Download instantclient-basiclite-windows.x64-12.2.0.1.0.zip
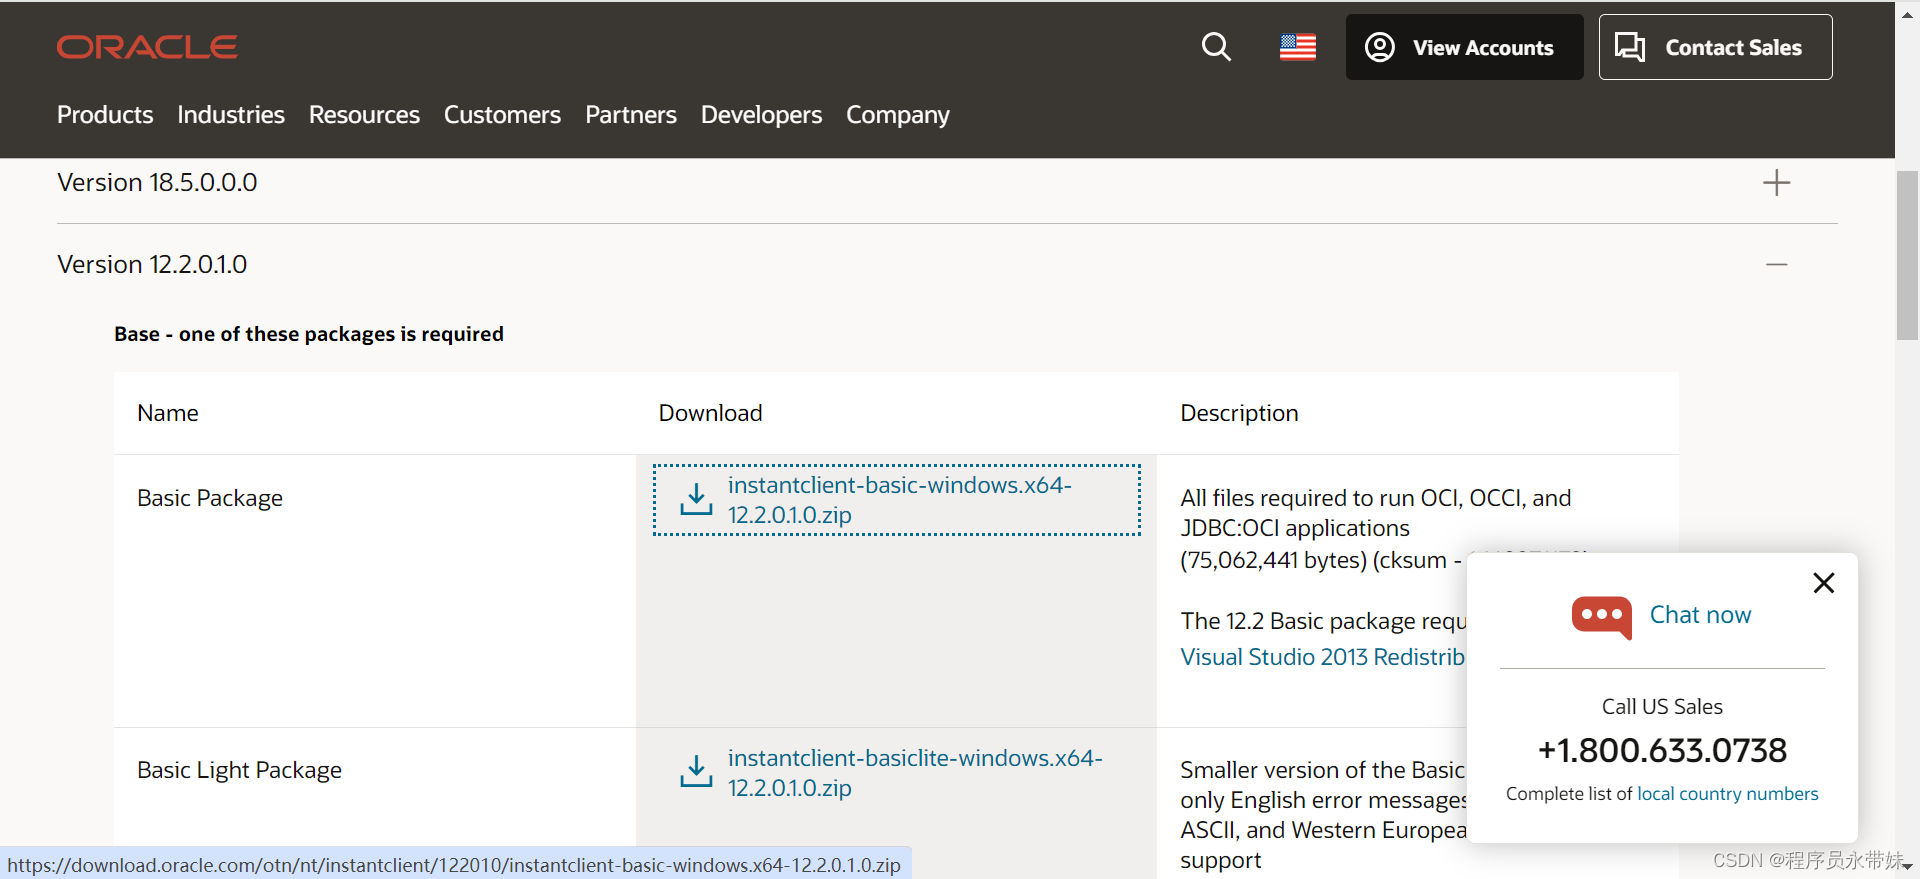 coord(915,773)
